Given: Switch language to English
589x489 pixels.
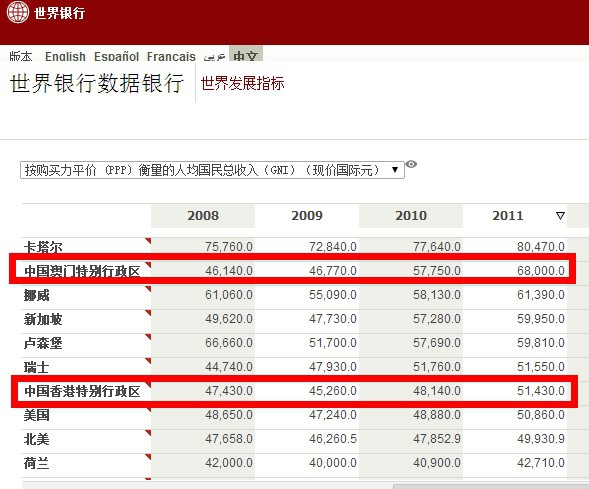Looking at the screenshot, I should [x=65, y=56].
